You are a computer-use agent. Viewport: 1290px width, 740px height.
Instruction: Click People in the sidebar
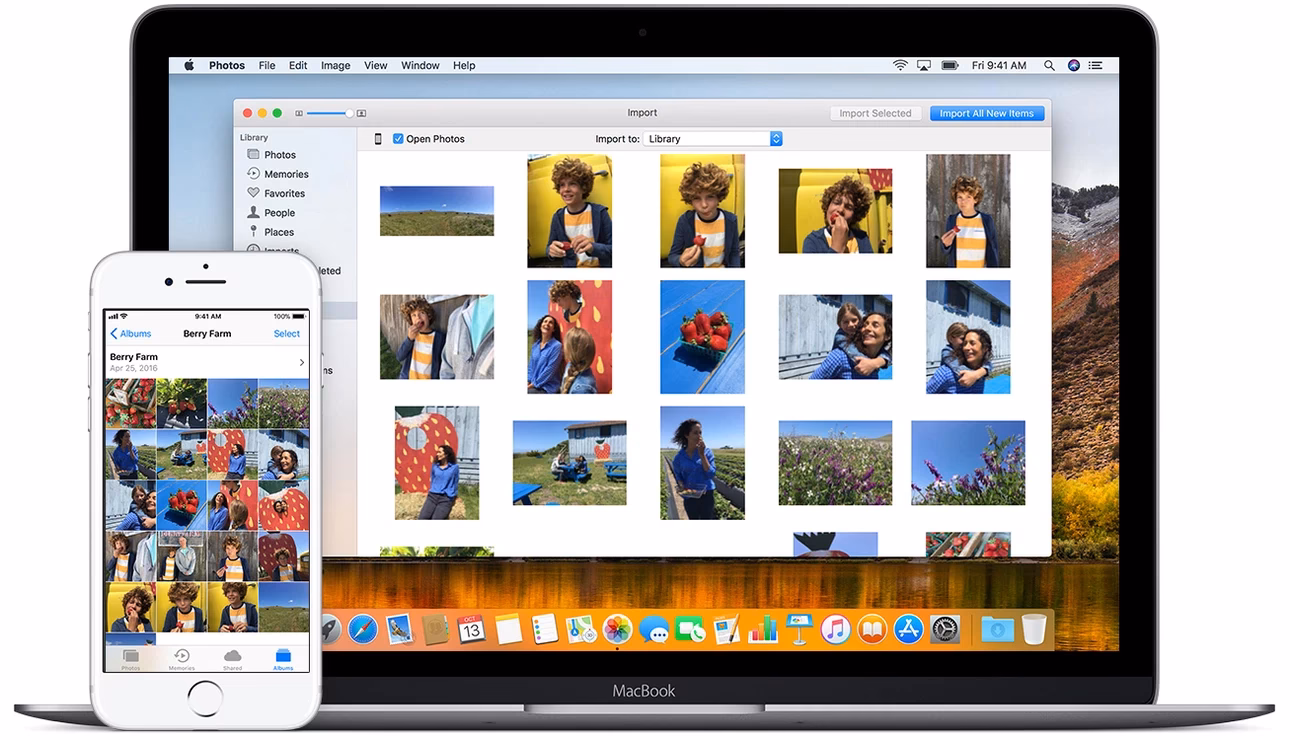[x=279, y=212]
